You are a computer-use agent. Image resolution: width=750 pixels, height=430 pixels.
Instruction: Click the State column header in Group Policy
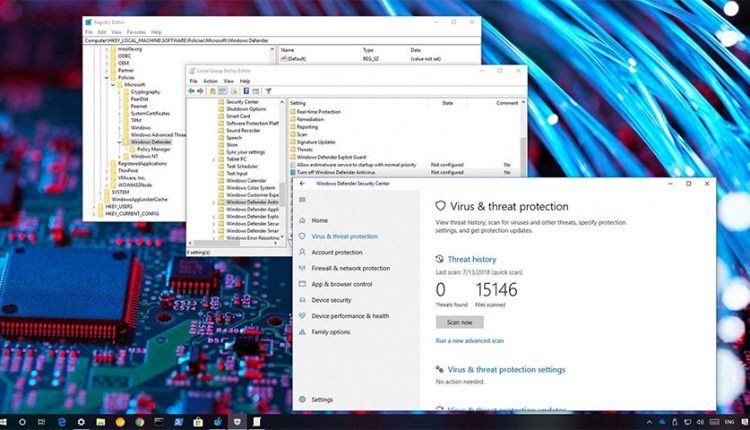447,103
